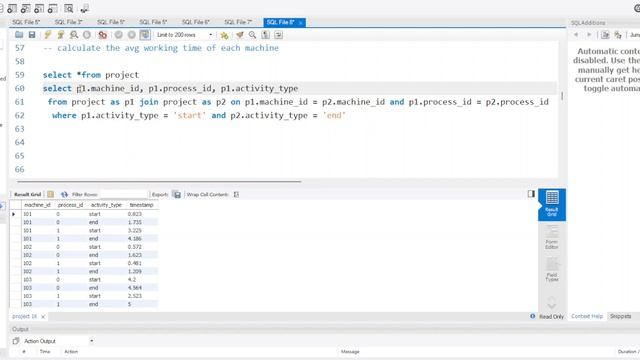
Task: Click the grid icon next to Result Grid label
Action: (51, 194)
